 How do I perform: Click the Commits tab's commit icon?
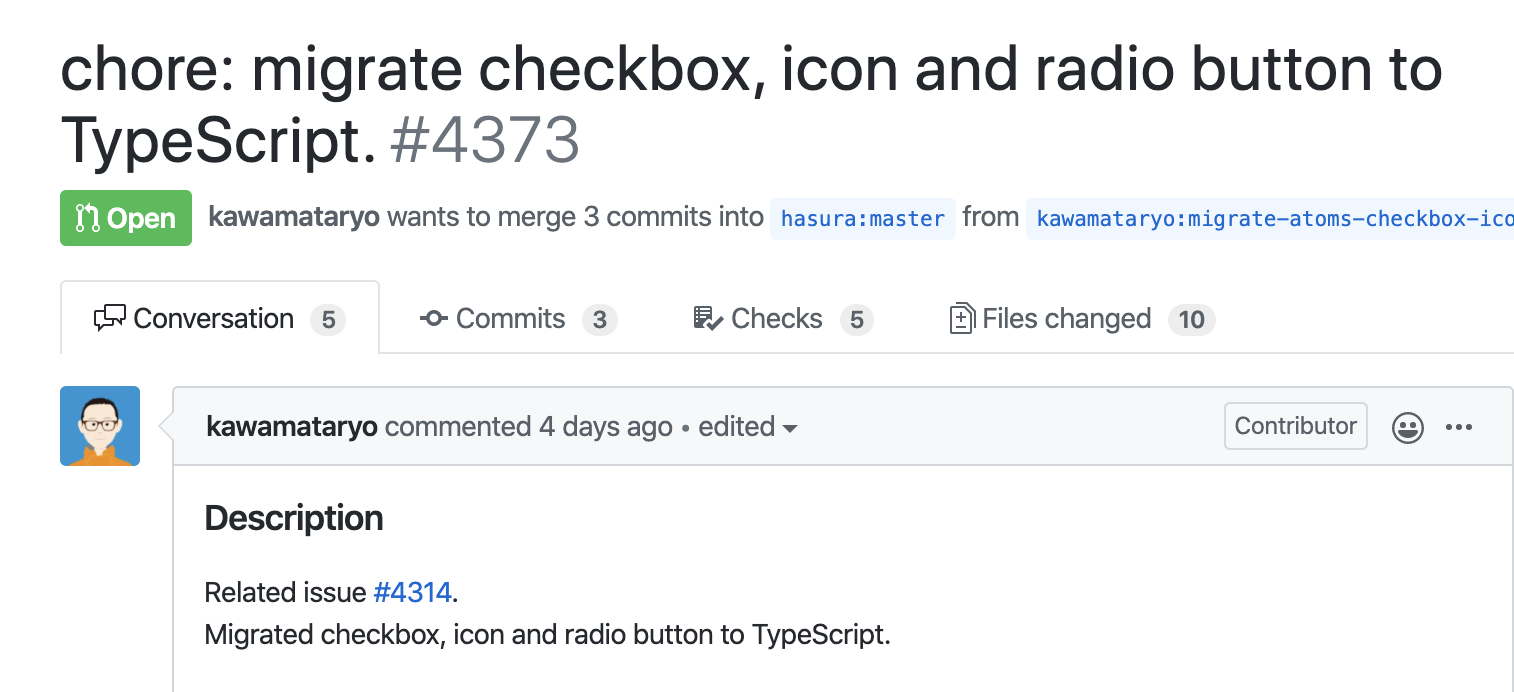click(x=433, y=319)
